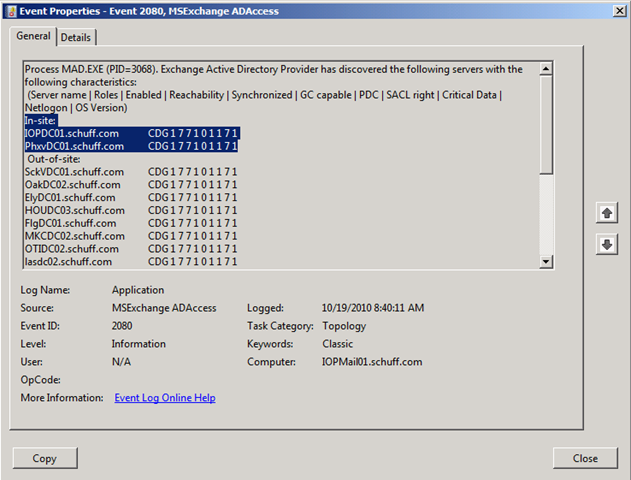Viewport: 631px width, 480px height.
Task: Copy the event details with the Copy button
Action: [x=45, y=458]
